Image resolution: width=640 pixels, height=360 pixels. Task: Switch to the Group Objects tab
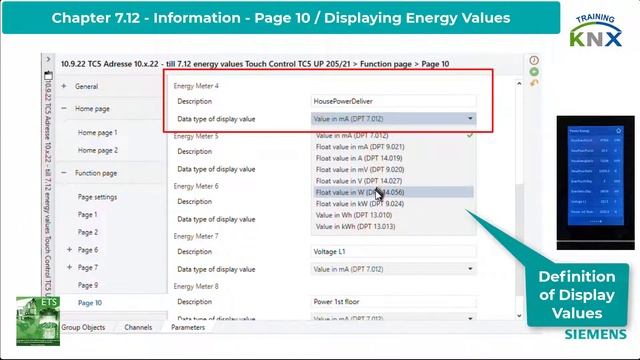click(x=83, y=327)
